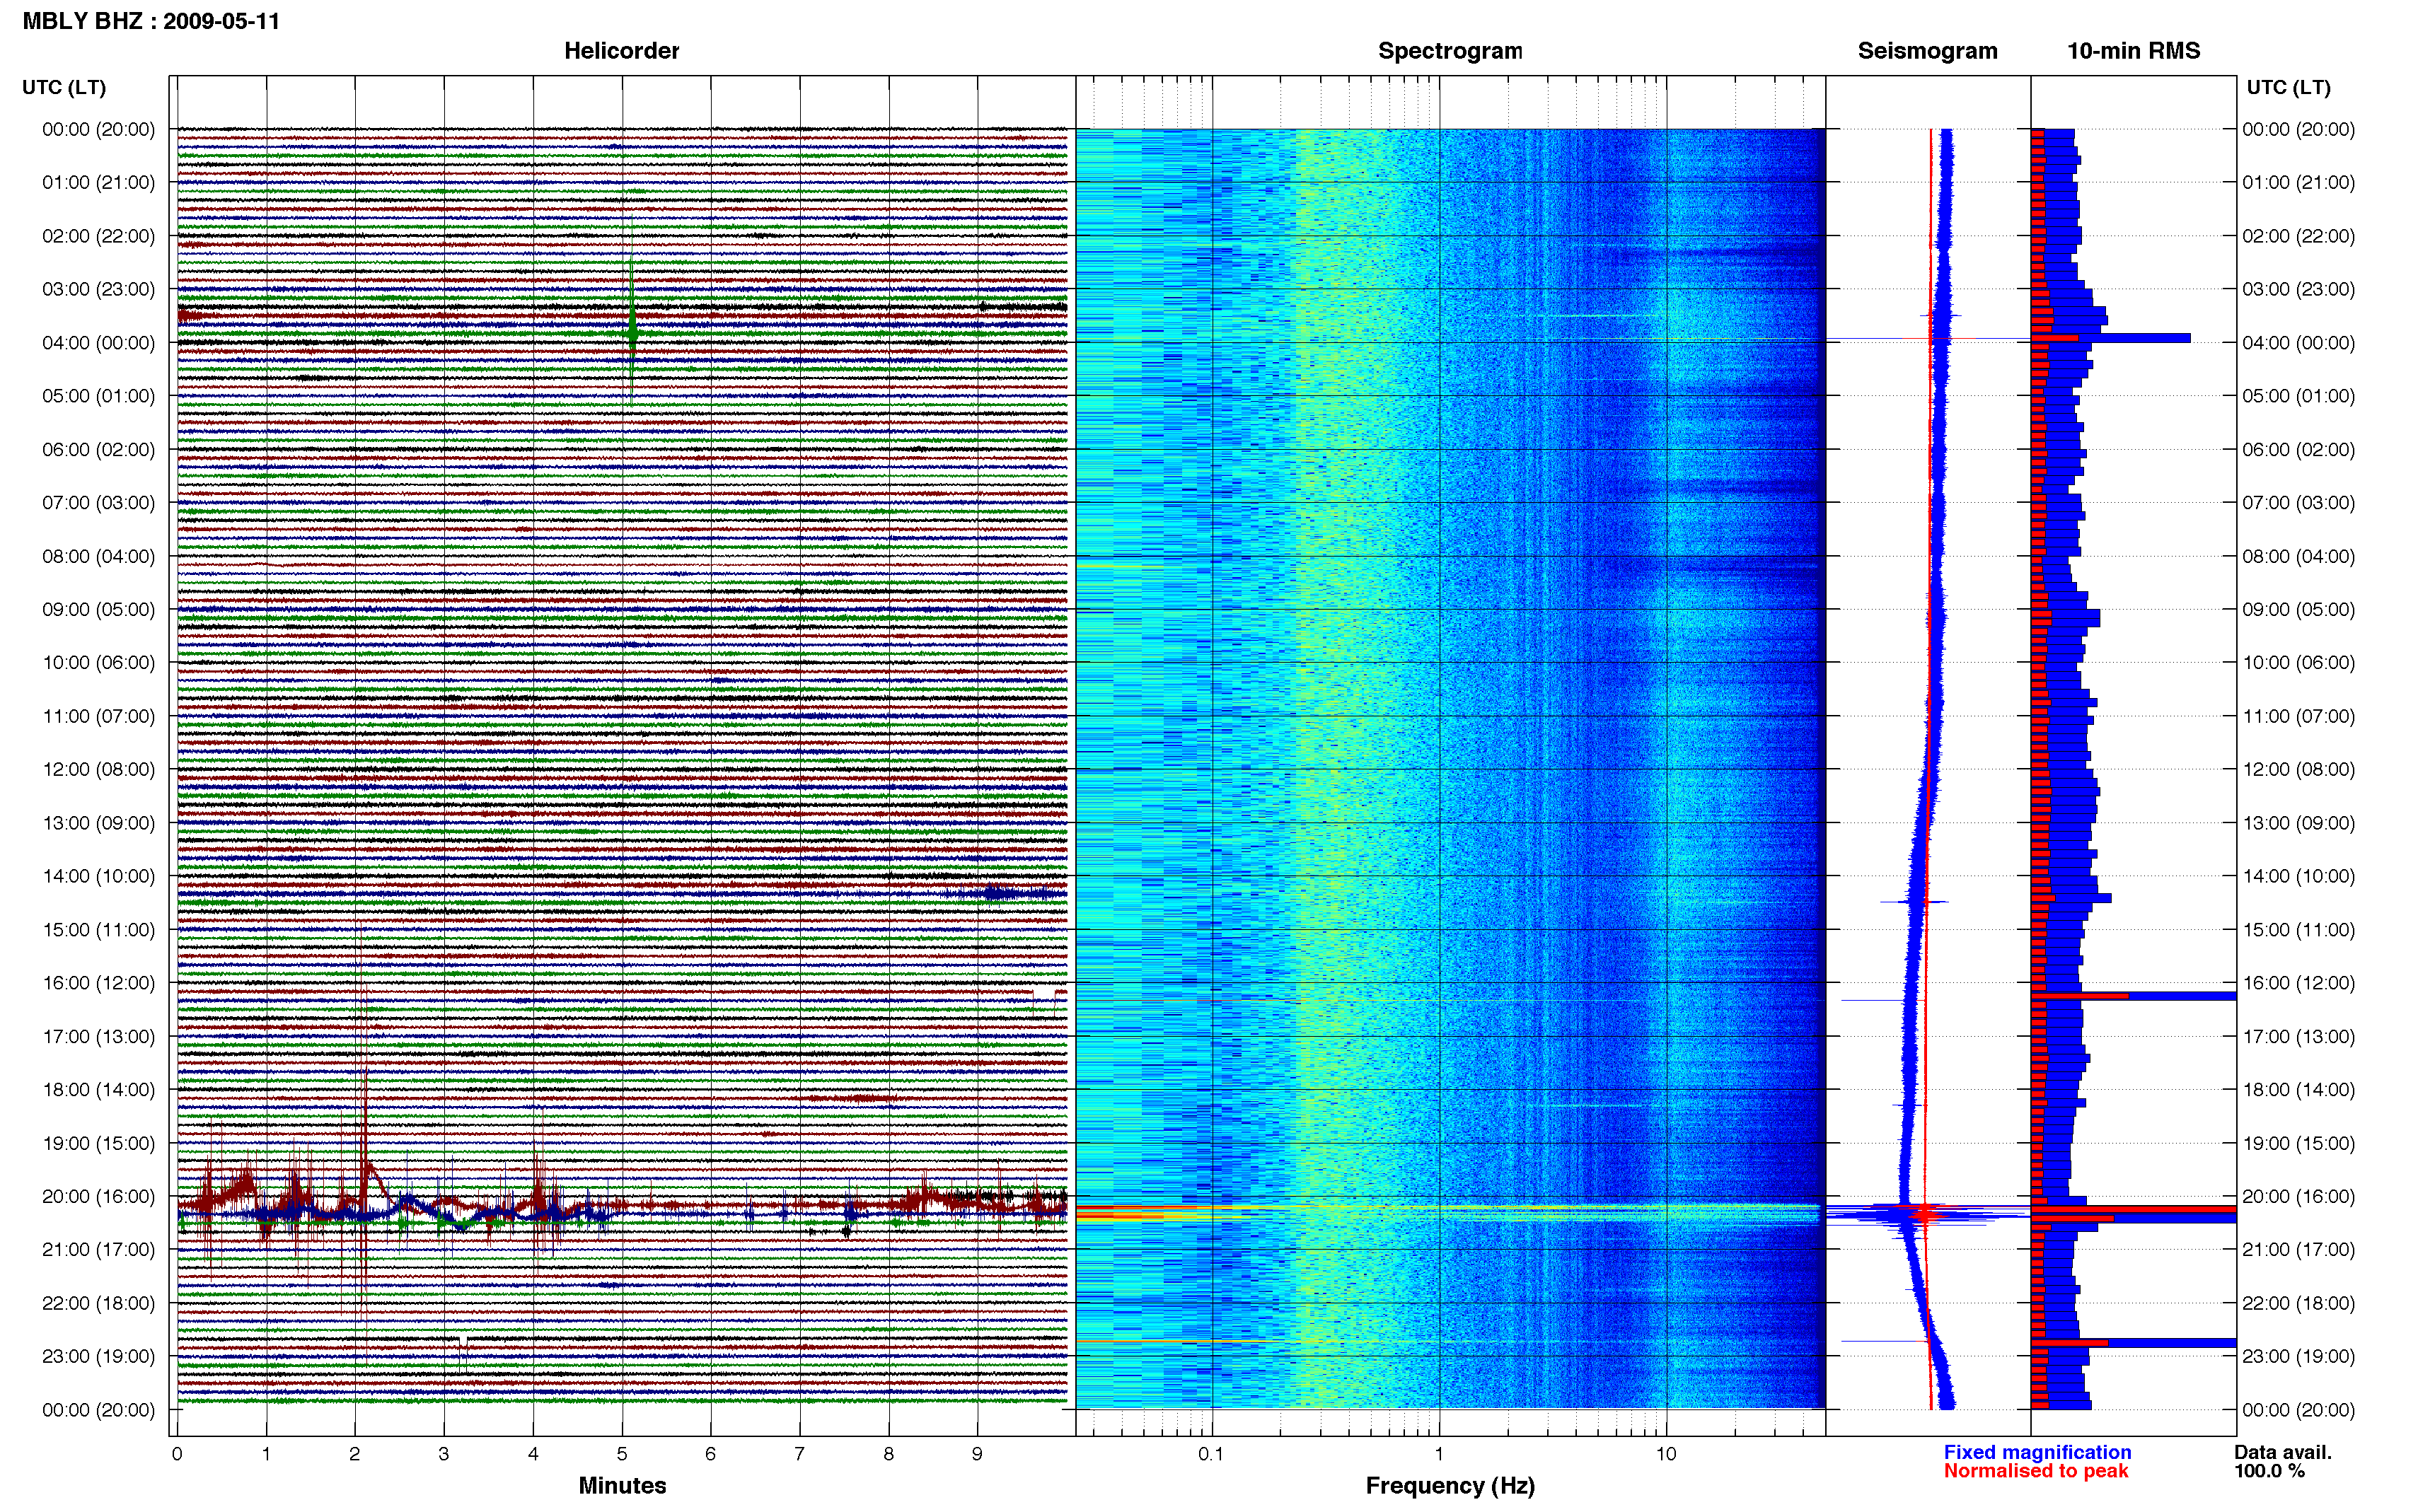Image resolution: width=2418 pixels, height=1512 pixels.
Task: Click the '100.0 %' data availability value
Action: 2269,1471
